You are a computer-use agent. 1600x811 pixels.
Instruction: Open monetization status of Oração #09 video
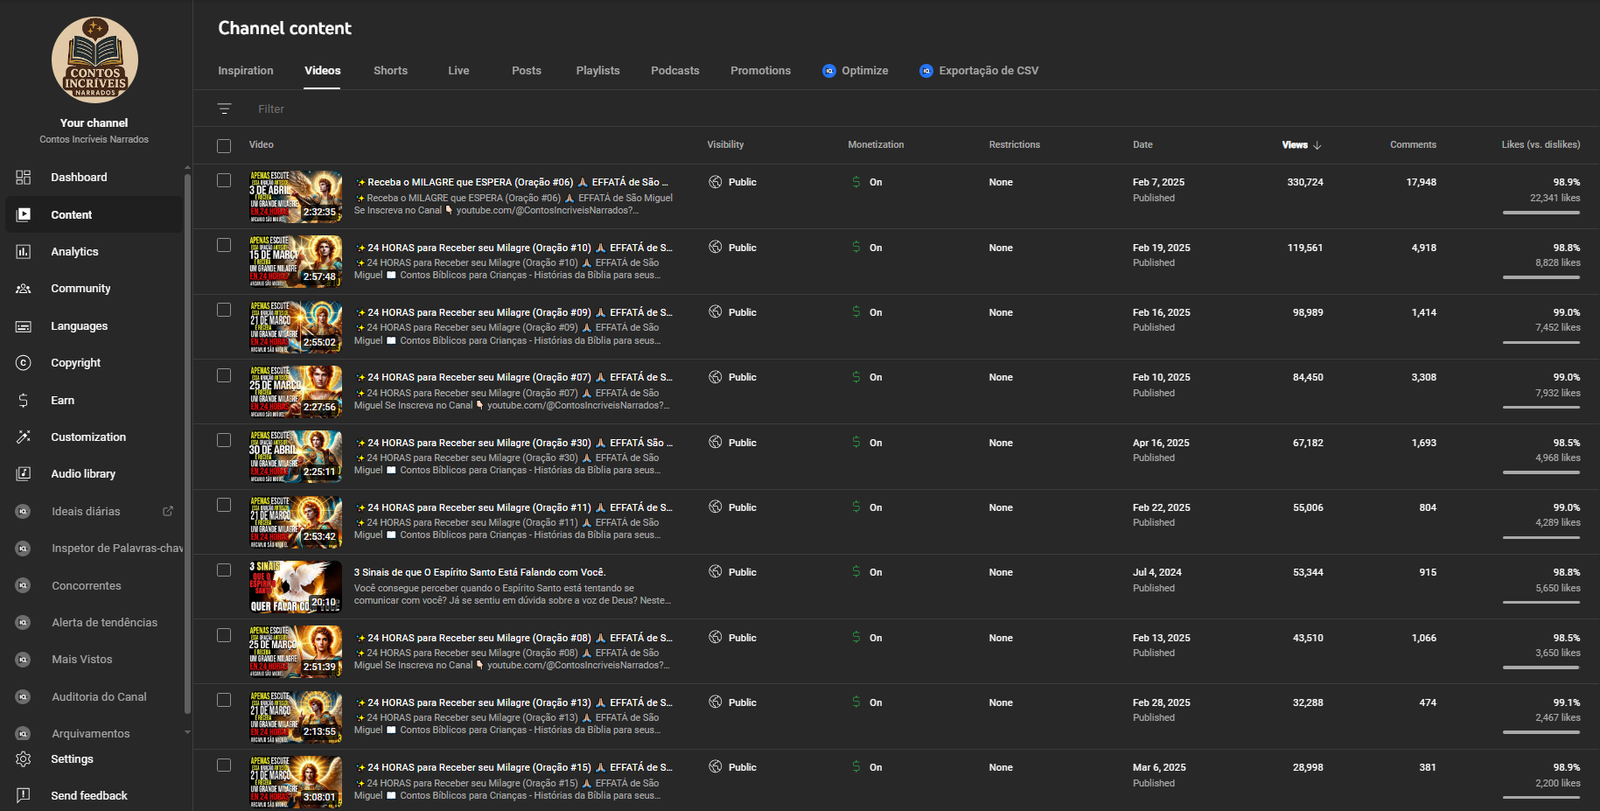(866, 313)
